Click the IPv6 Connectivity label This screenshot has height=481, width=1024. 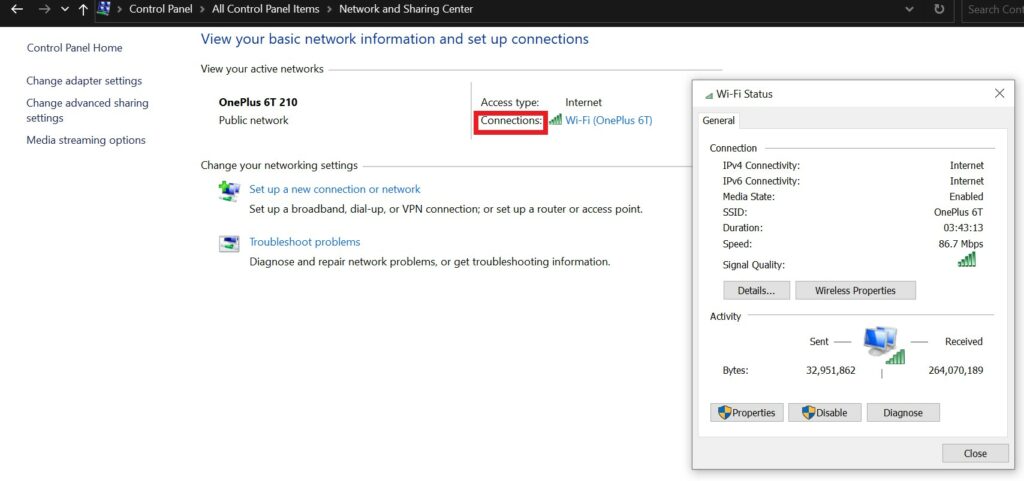[761, 181]
